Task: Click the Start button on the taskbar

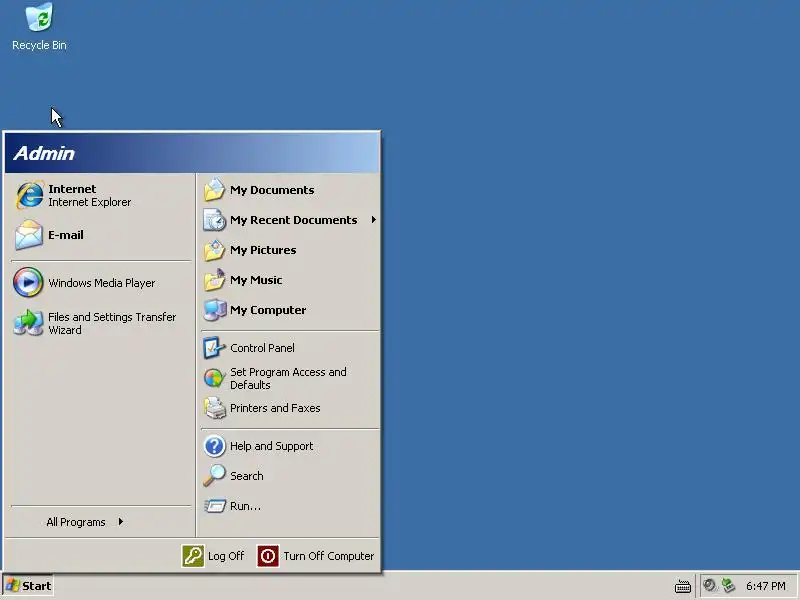Action: (x=28, y=586)
